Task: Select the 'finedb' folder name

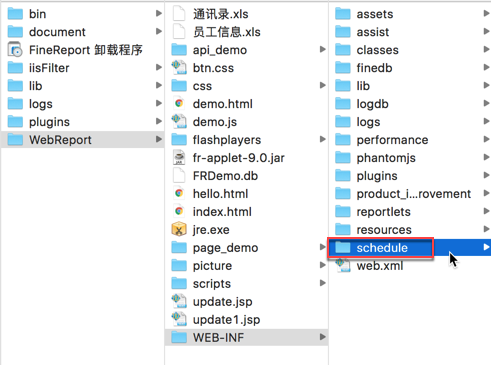Action: click(374, 68)
